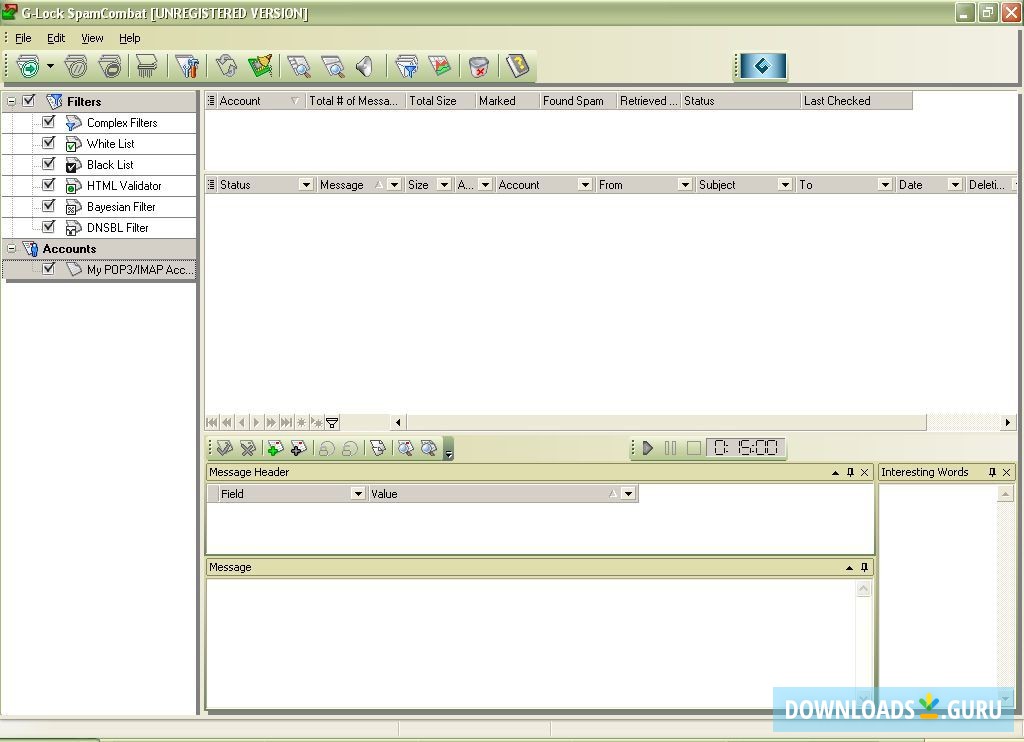Open the Subject column filter dropdown
This screenshot has width=1024, height=742.
785,185
